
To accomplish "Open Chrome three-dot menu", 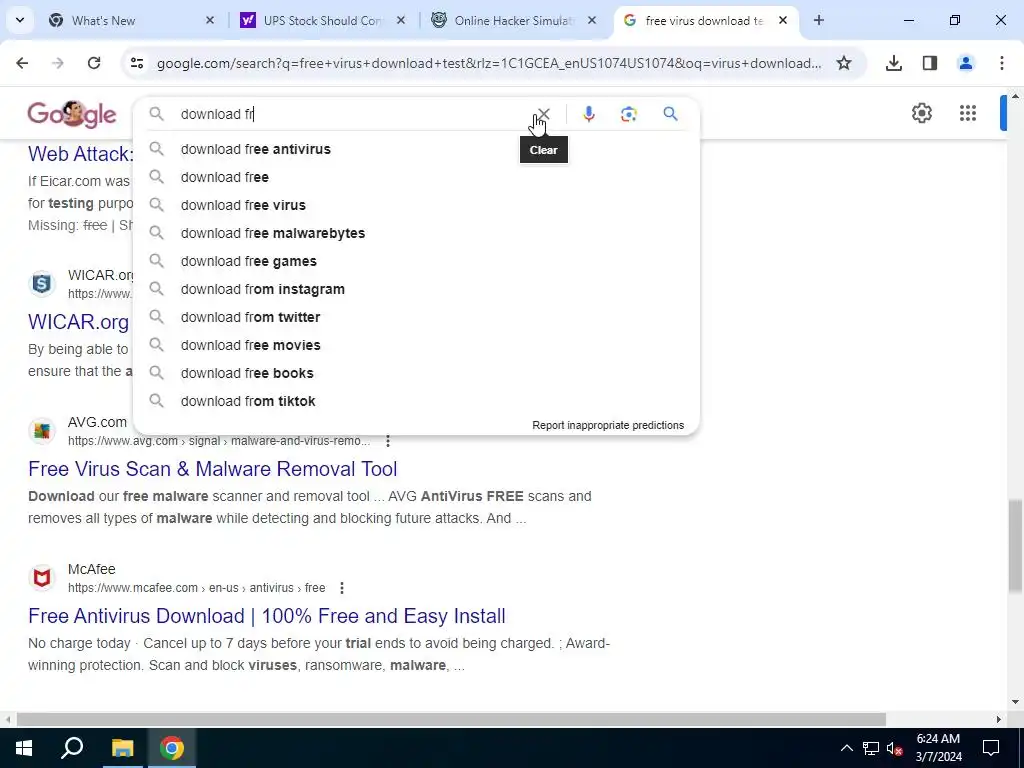I will coord(1001,63).
